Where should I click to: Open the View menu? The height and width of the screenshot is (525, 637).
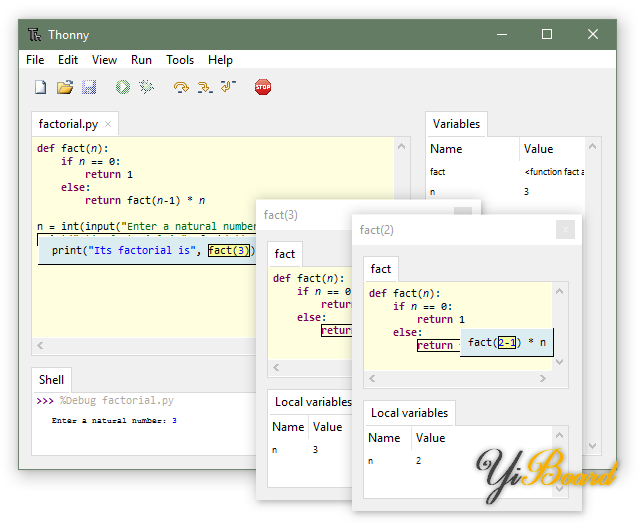104,60
